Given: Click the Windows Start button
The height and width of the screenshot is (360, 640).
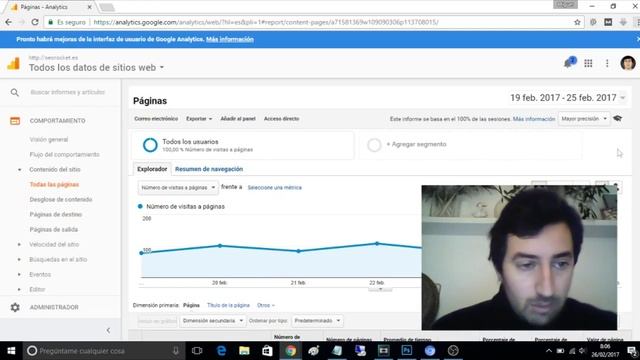Looking at the screenshot, I should pos(11,351).
